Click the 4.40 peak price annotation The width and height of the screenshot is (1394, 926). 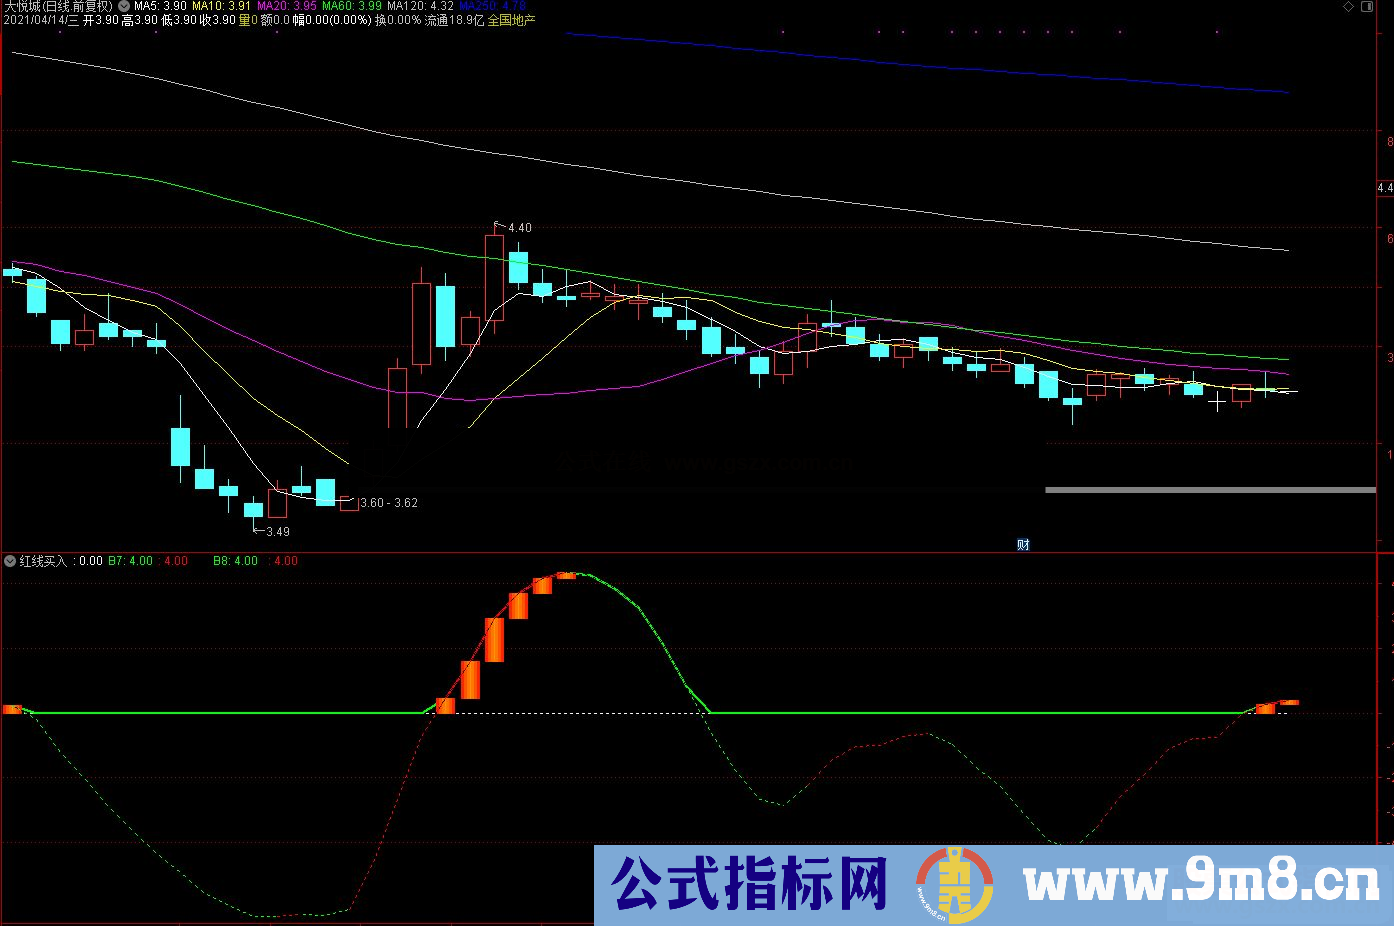519,227
